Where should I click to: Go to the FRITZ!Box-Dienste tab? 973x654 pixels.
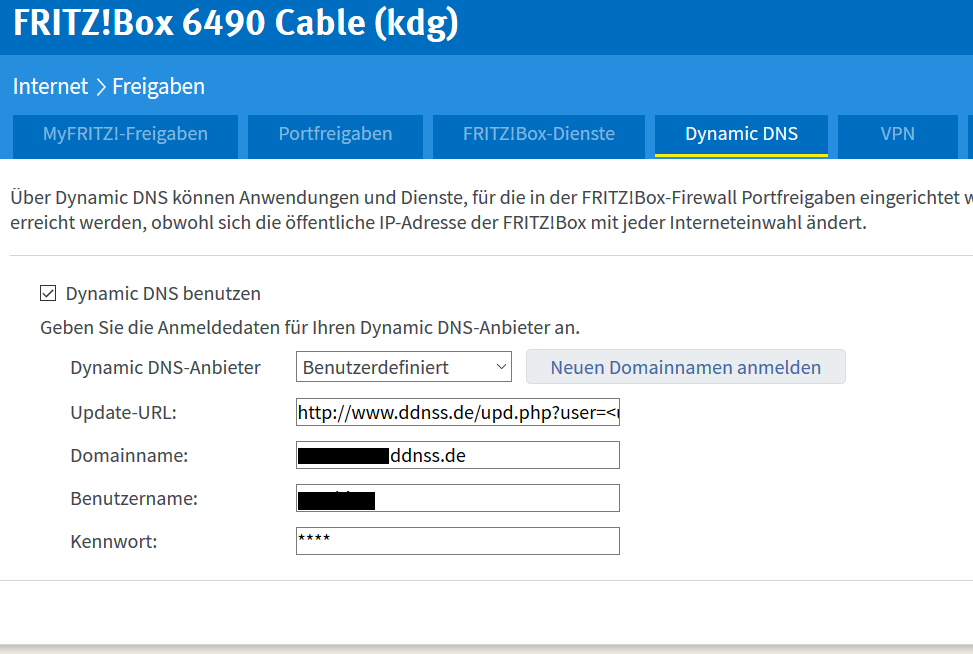(538, 134)
